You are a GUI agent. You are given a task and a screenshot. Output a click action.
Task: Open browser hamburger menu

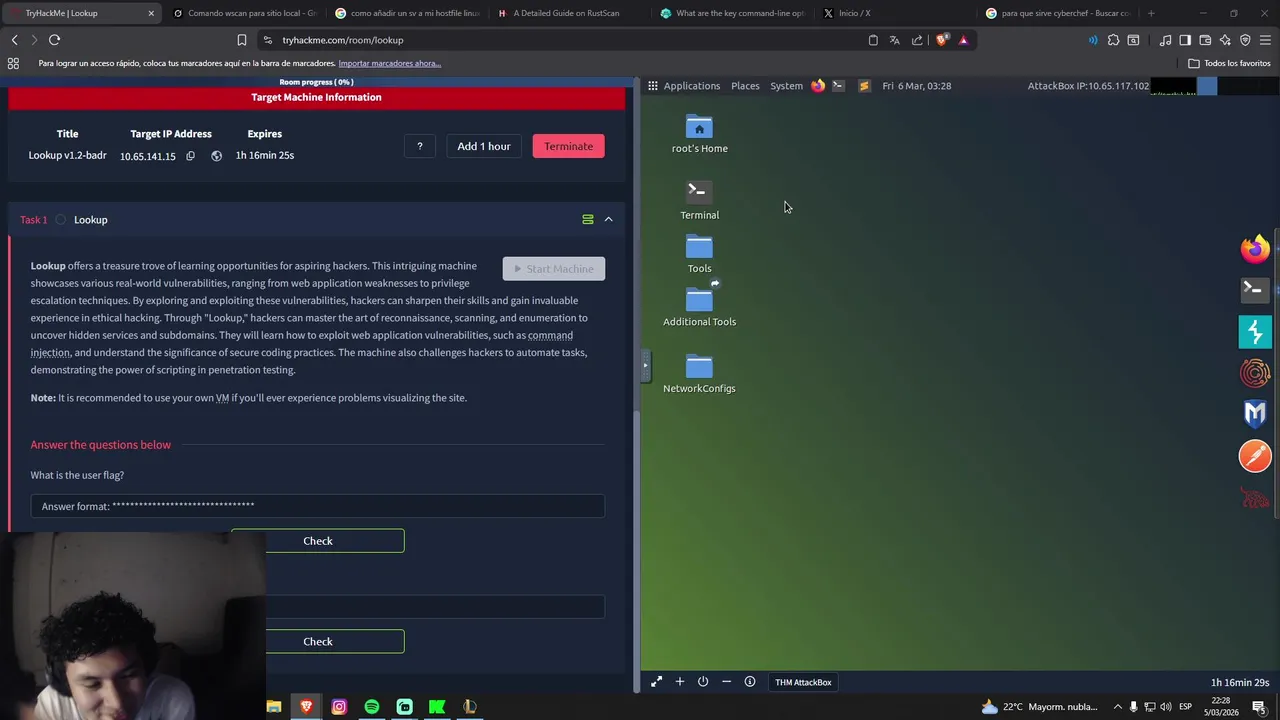[x=1265, y=40]
